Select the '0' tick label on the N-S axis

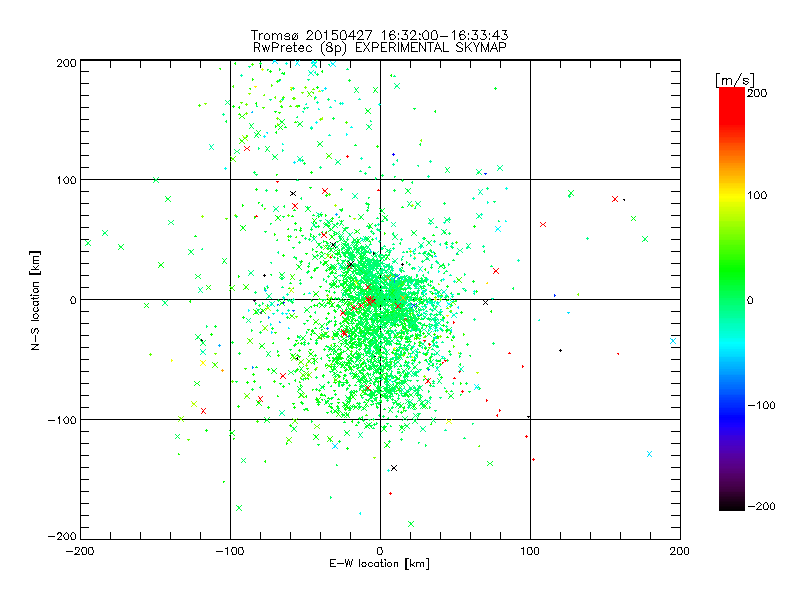pos(73,300)
